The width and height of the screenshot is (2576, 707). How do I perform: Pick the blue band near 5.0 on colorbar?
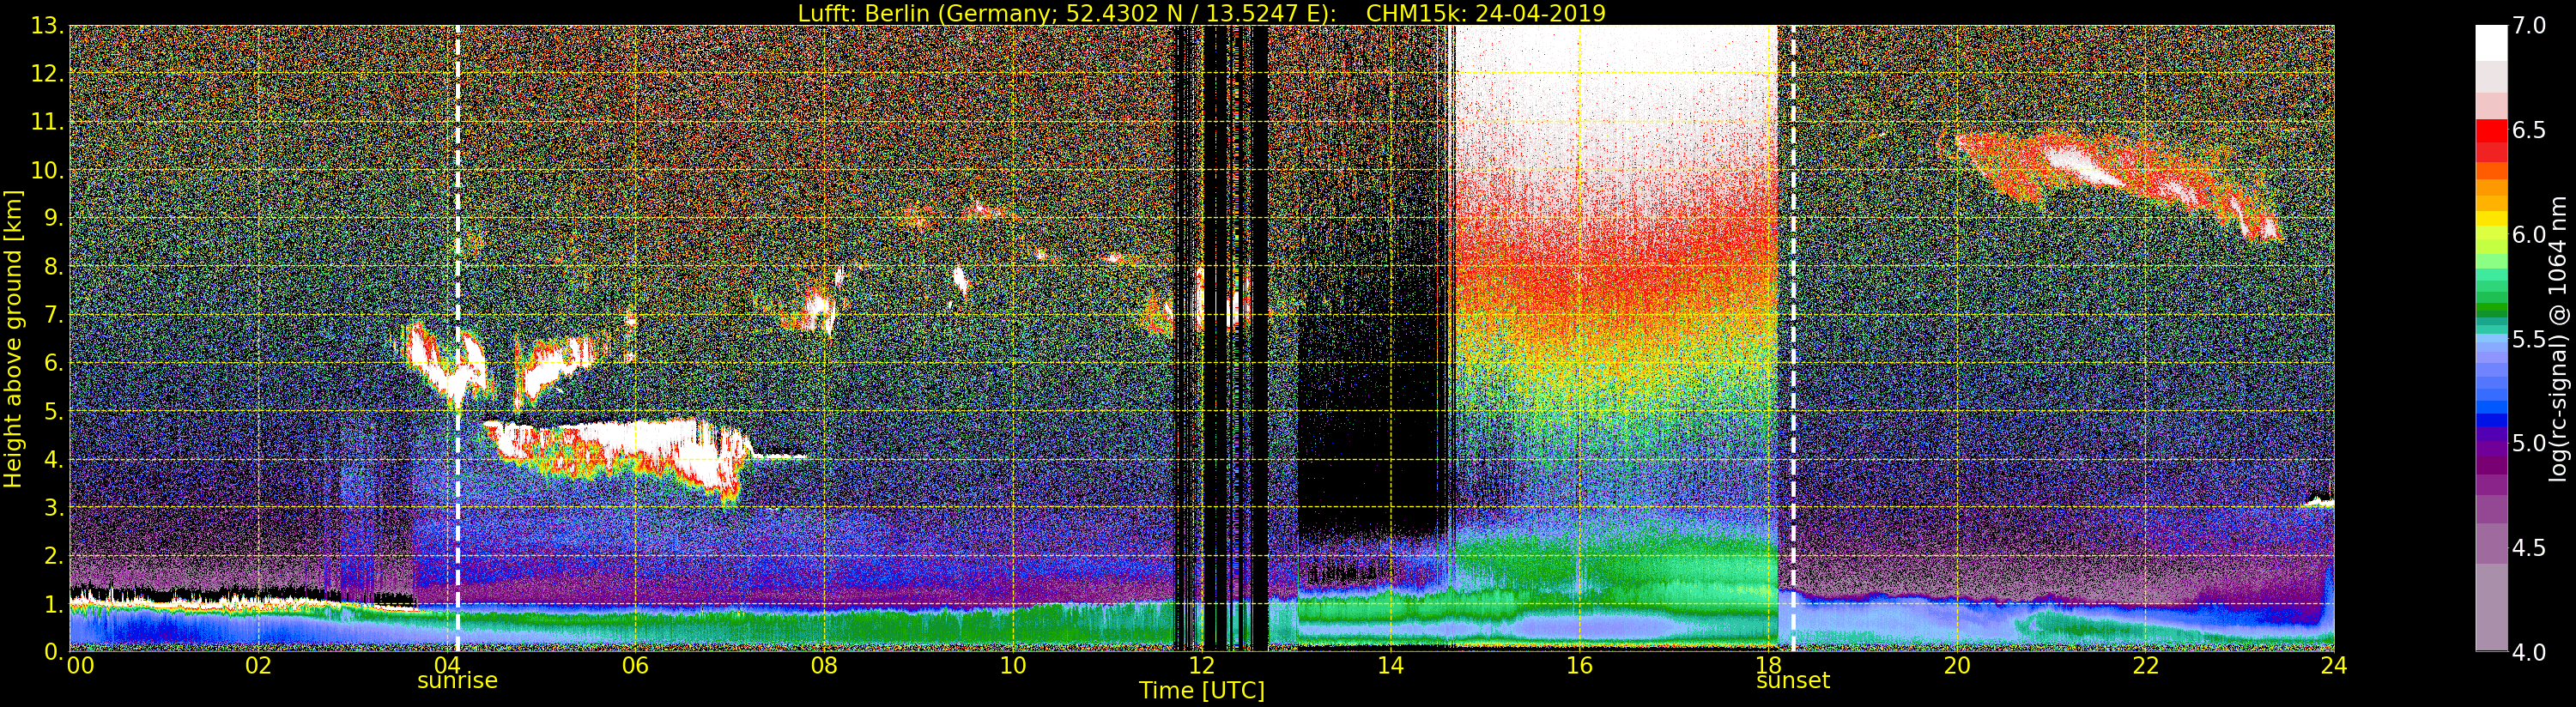[2491, 420]
